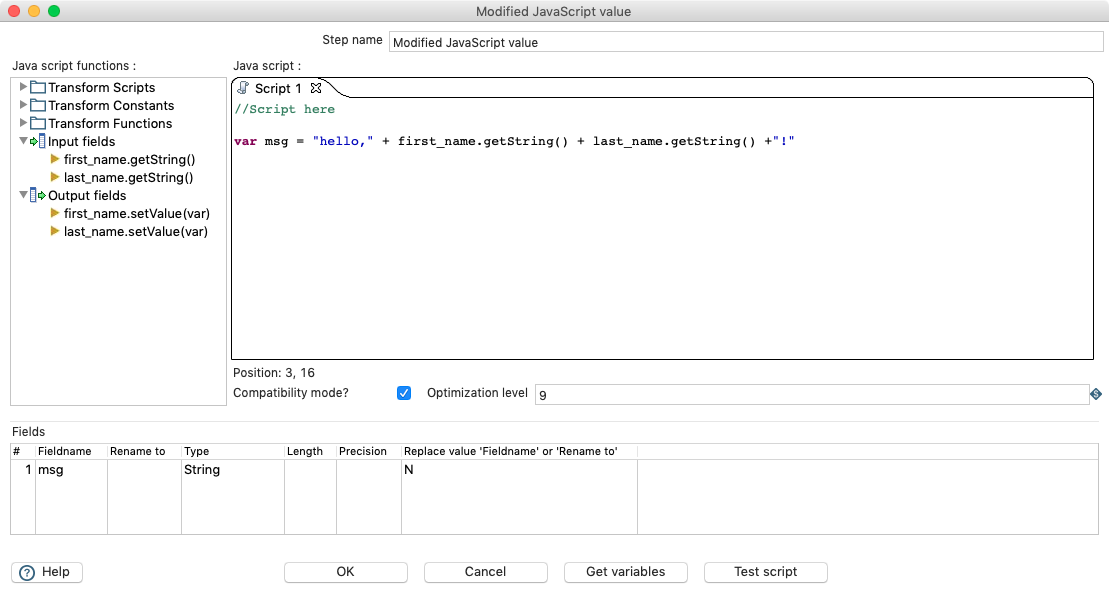Expand the Transform Constants tree node
This screenshot has height=595, width=1109.
[x=23, y=105]
